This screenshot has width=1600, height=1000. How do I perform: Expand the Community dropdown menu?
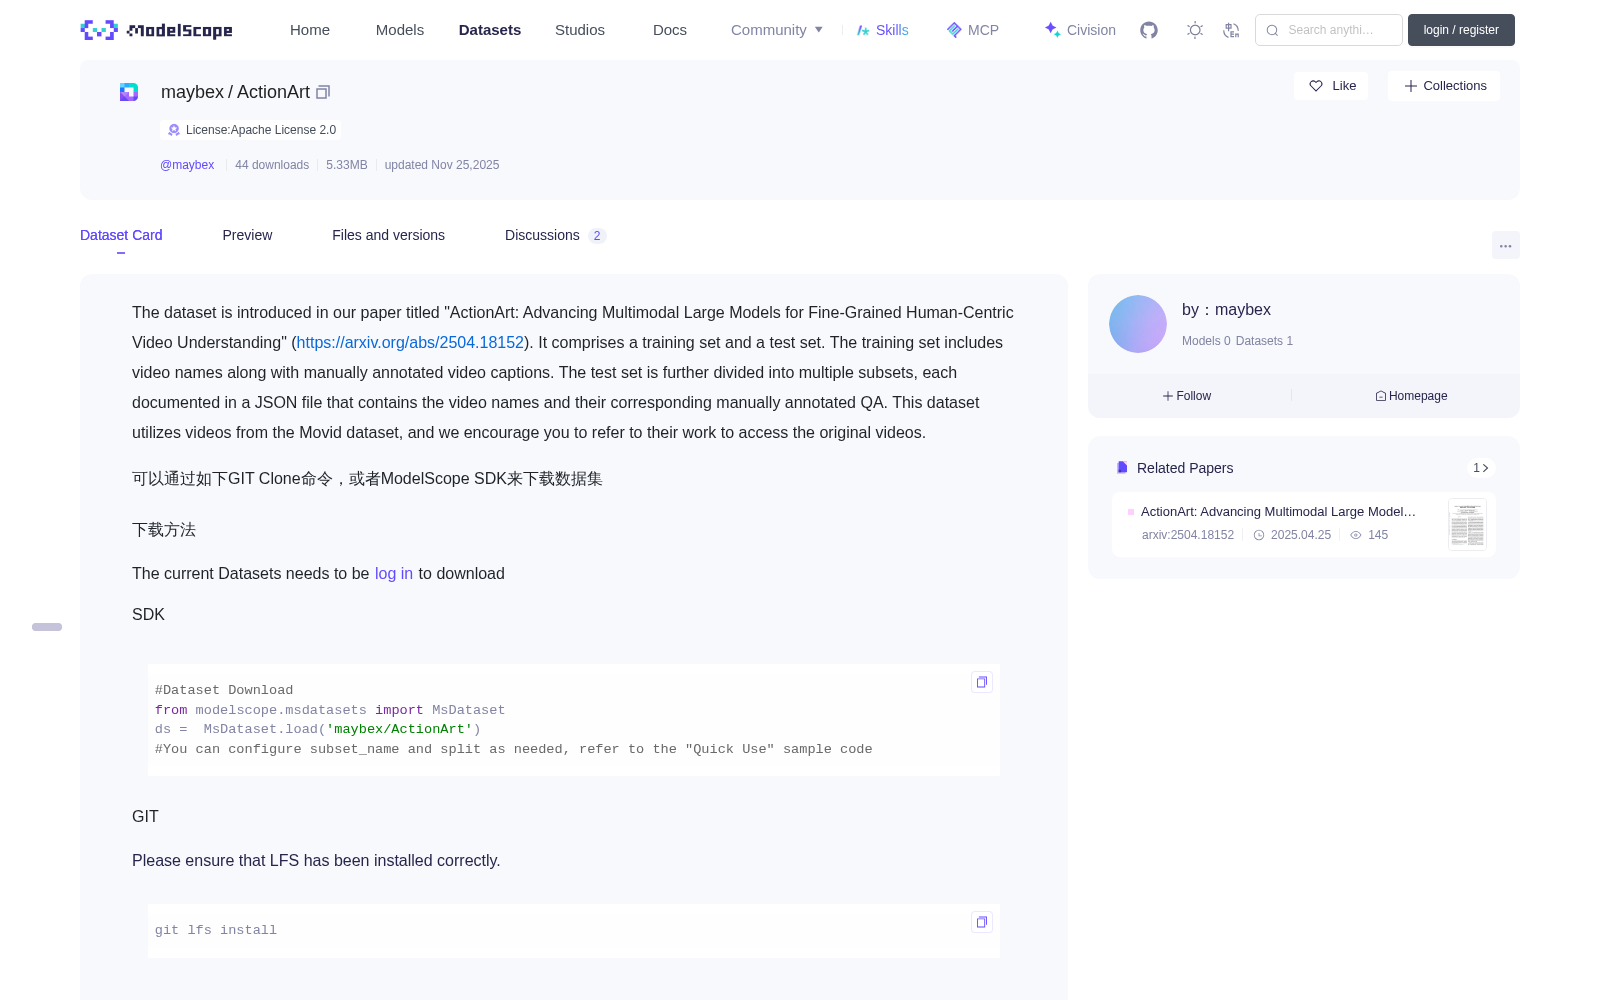[777, 30]
